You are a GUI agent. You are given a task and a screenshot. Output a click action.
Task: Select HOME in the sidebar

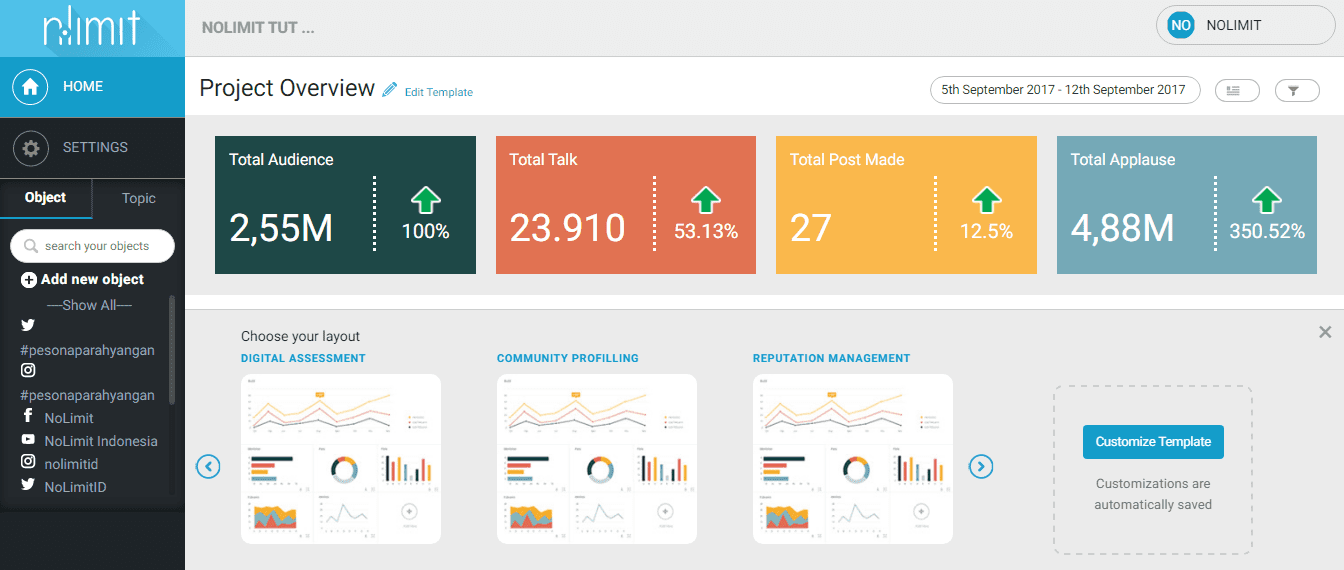coord(92,87)
